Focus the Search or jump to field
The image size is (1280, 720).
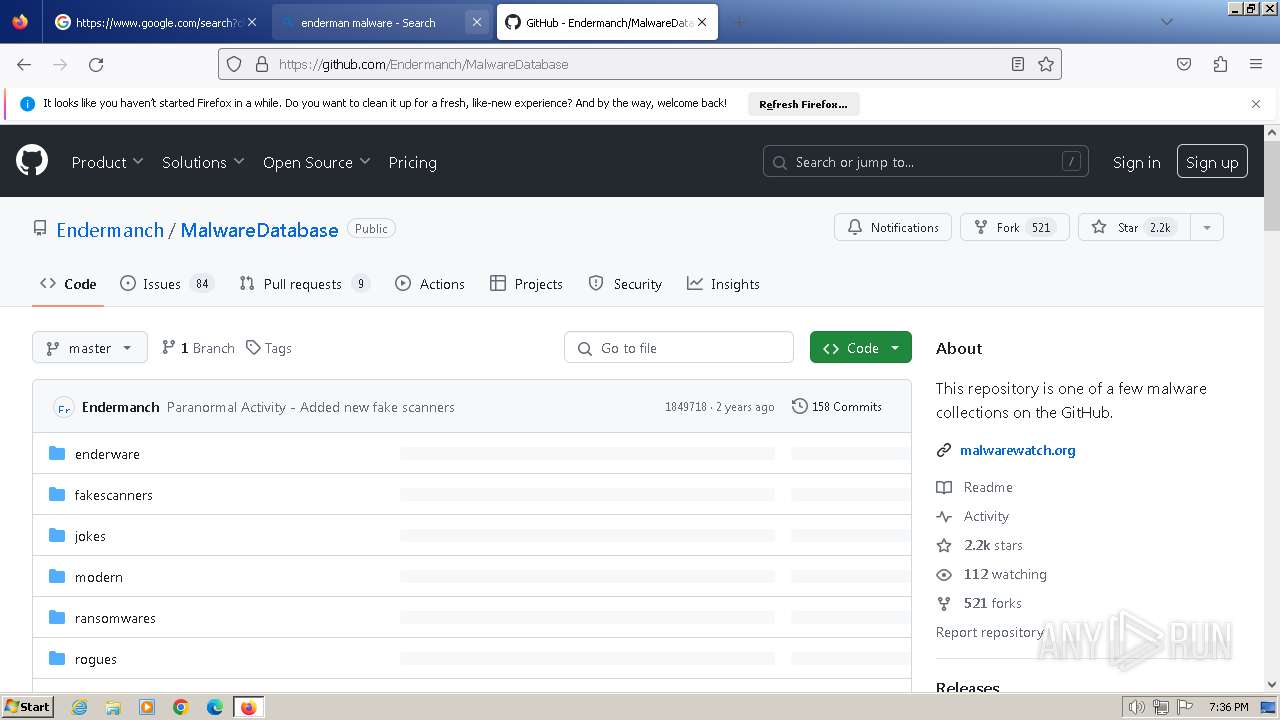click(927, 162)
